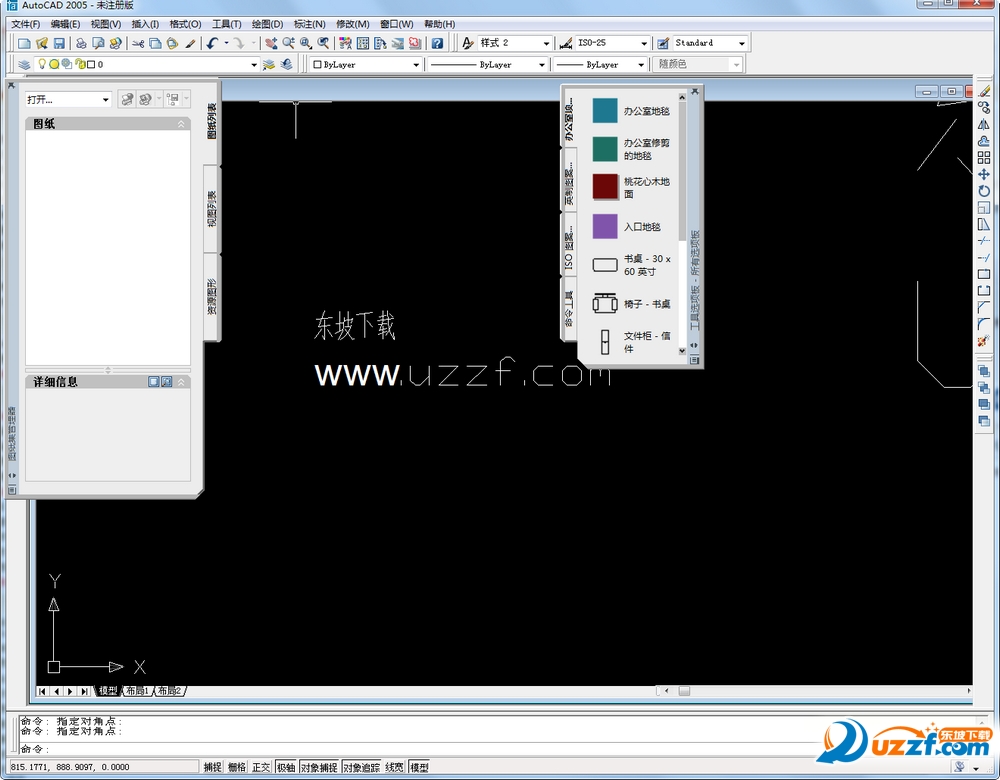Toggle 捕捉 snap mode in status bar

[x=212, y=767]
